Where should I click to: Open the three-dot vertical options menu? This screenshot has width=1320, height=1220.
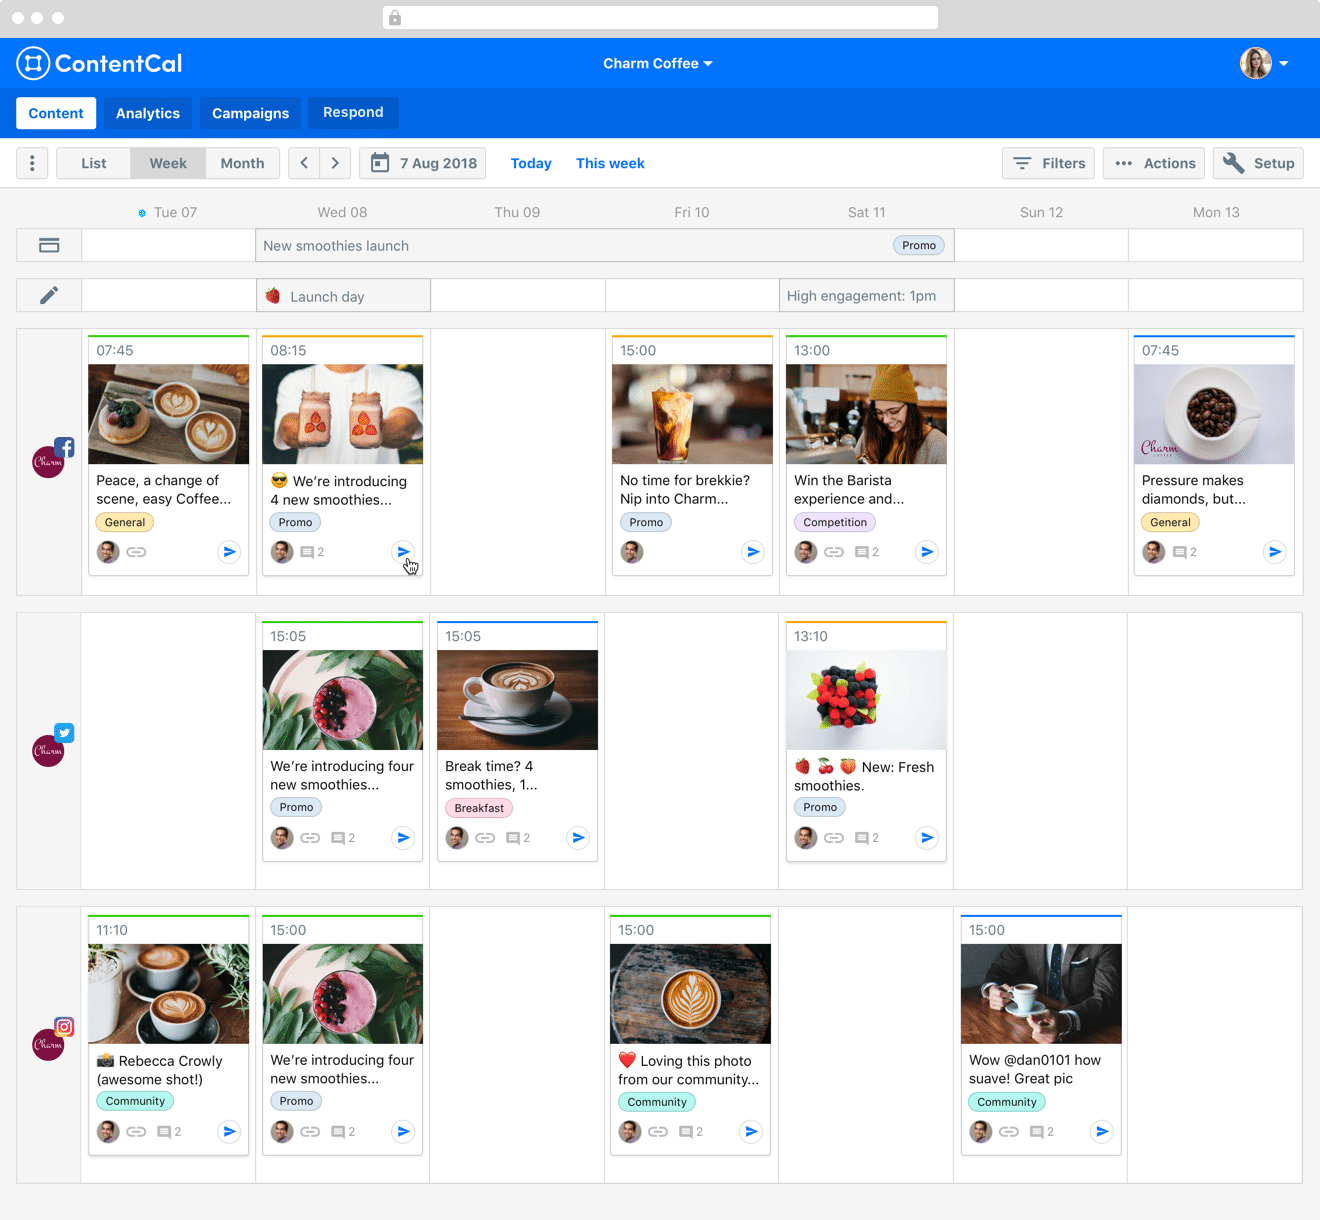click(32, 163)
